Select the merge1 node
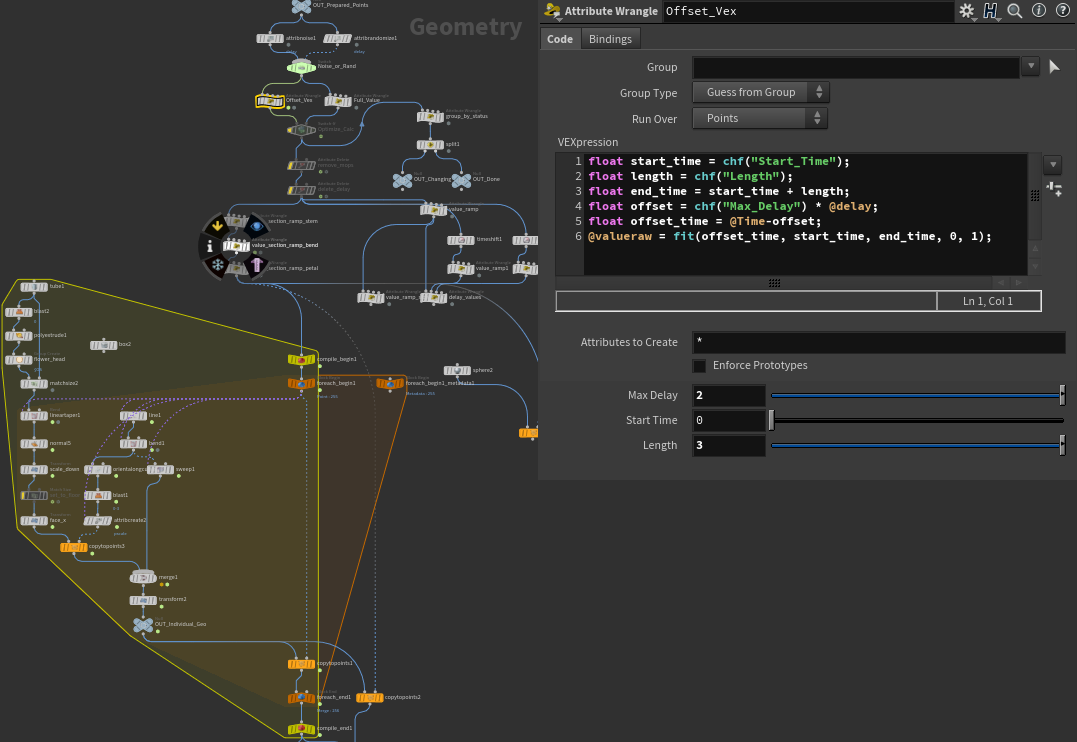The height and width of the screenshot is (742, 1077). (x=143, y=577)
